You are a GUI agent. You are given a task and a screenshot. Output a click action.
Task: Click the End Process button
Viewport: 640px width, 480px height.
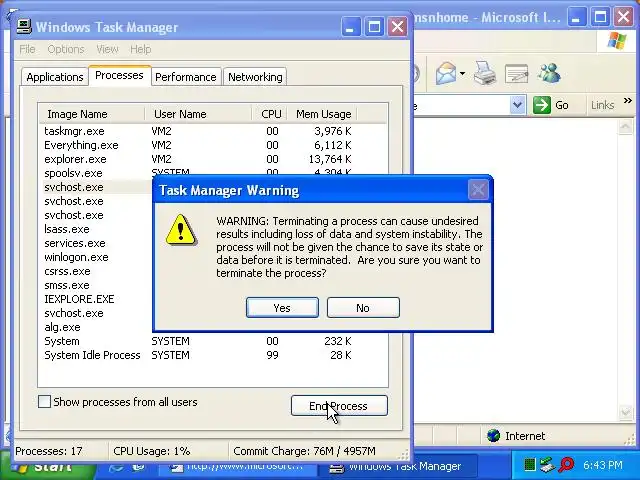click(x=339, y=406)
